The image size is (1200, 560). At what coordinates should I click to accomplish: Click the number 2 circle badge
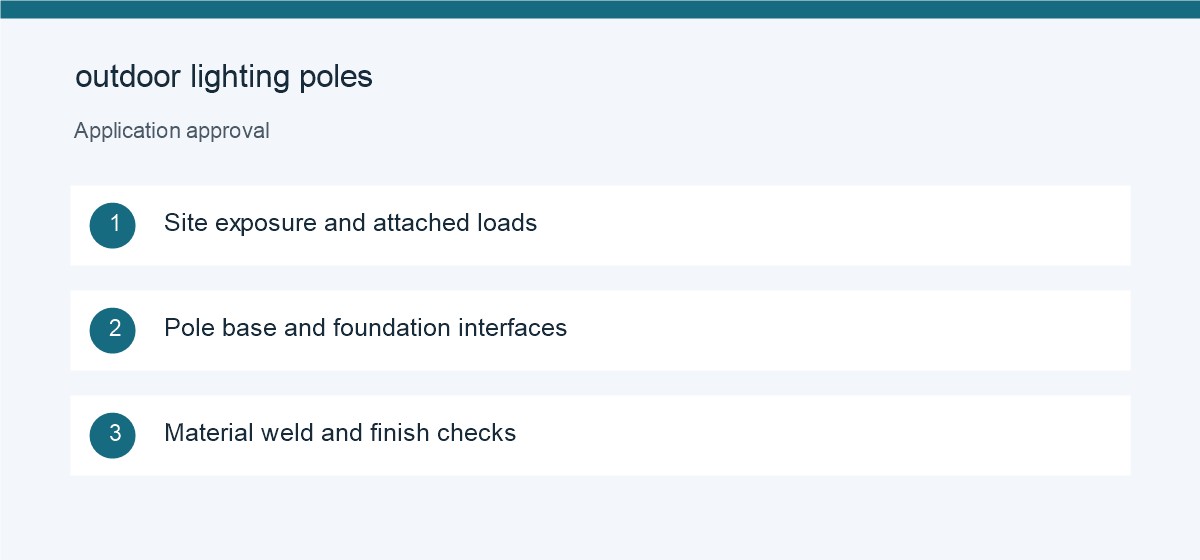point(112,330)
